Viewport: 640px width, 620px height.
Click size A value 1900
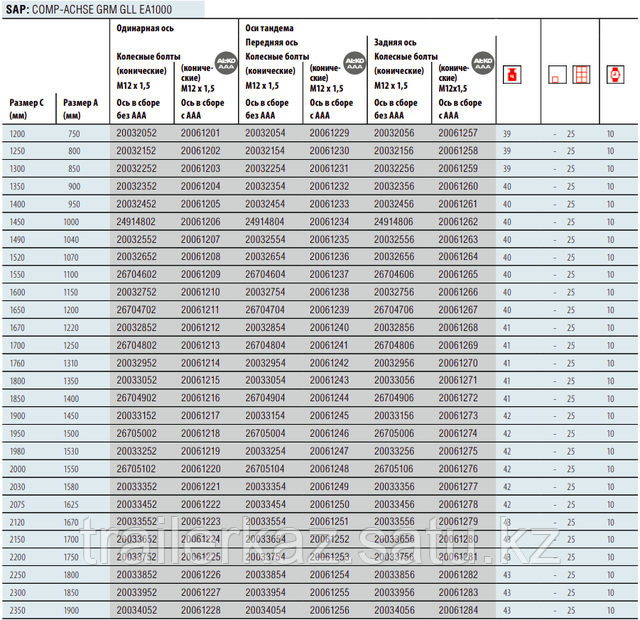pyautogui.click(x=71, y=611)
